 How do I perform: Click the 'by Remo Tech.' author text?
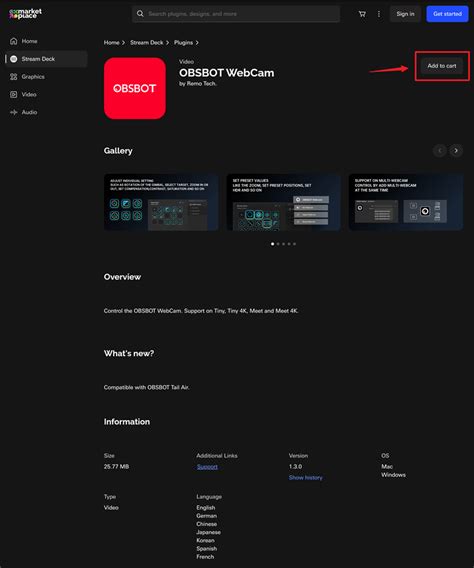198,83
